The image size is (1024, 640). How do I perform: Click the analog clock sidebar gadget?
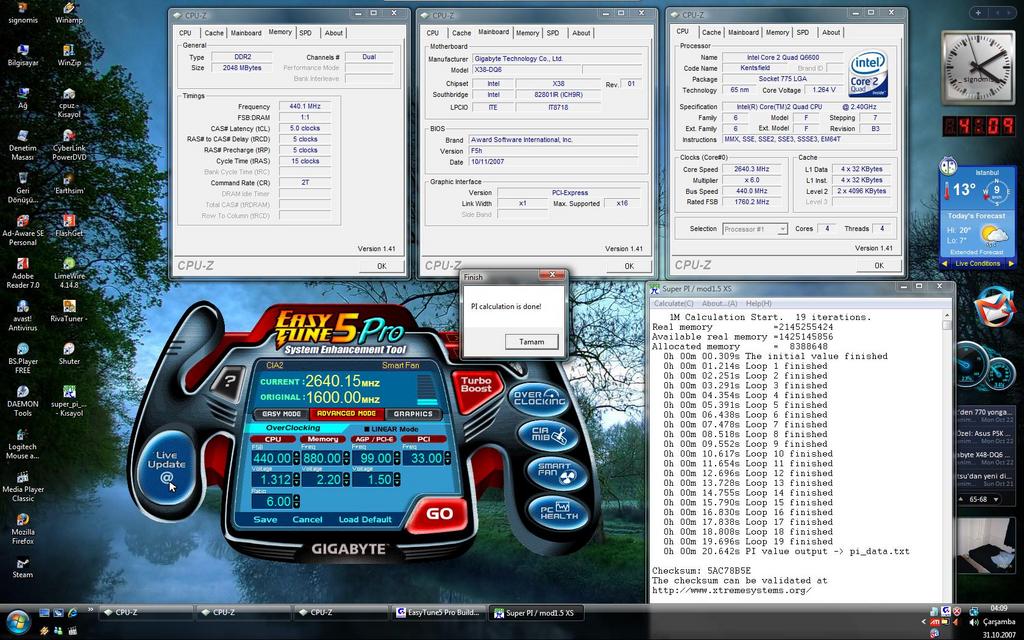pyautogui.click(x=978, y=67)
